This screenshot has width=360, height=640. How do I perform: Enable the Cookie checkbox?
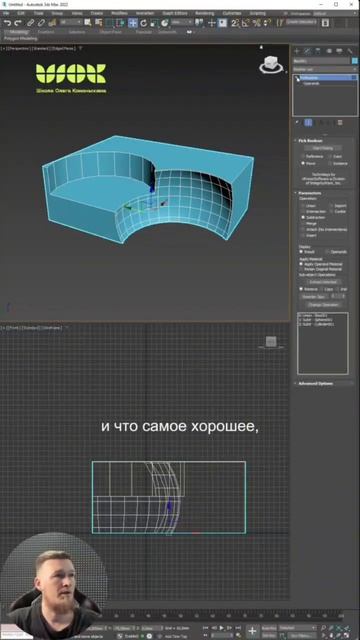[x=338, y=211]
